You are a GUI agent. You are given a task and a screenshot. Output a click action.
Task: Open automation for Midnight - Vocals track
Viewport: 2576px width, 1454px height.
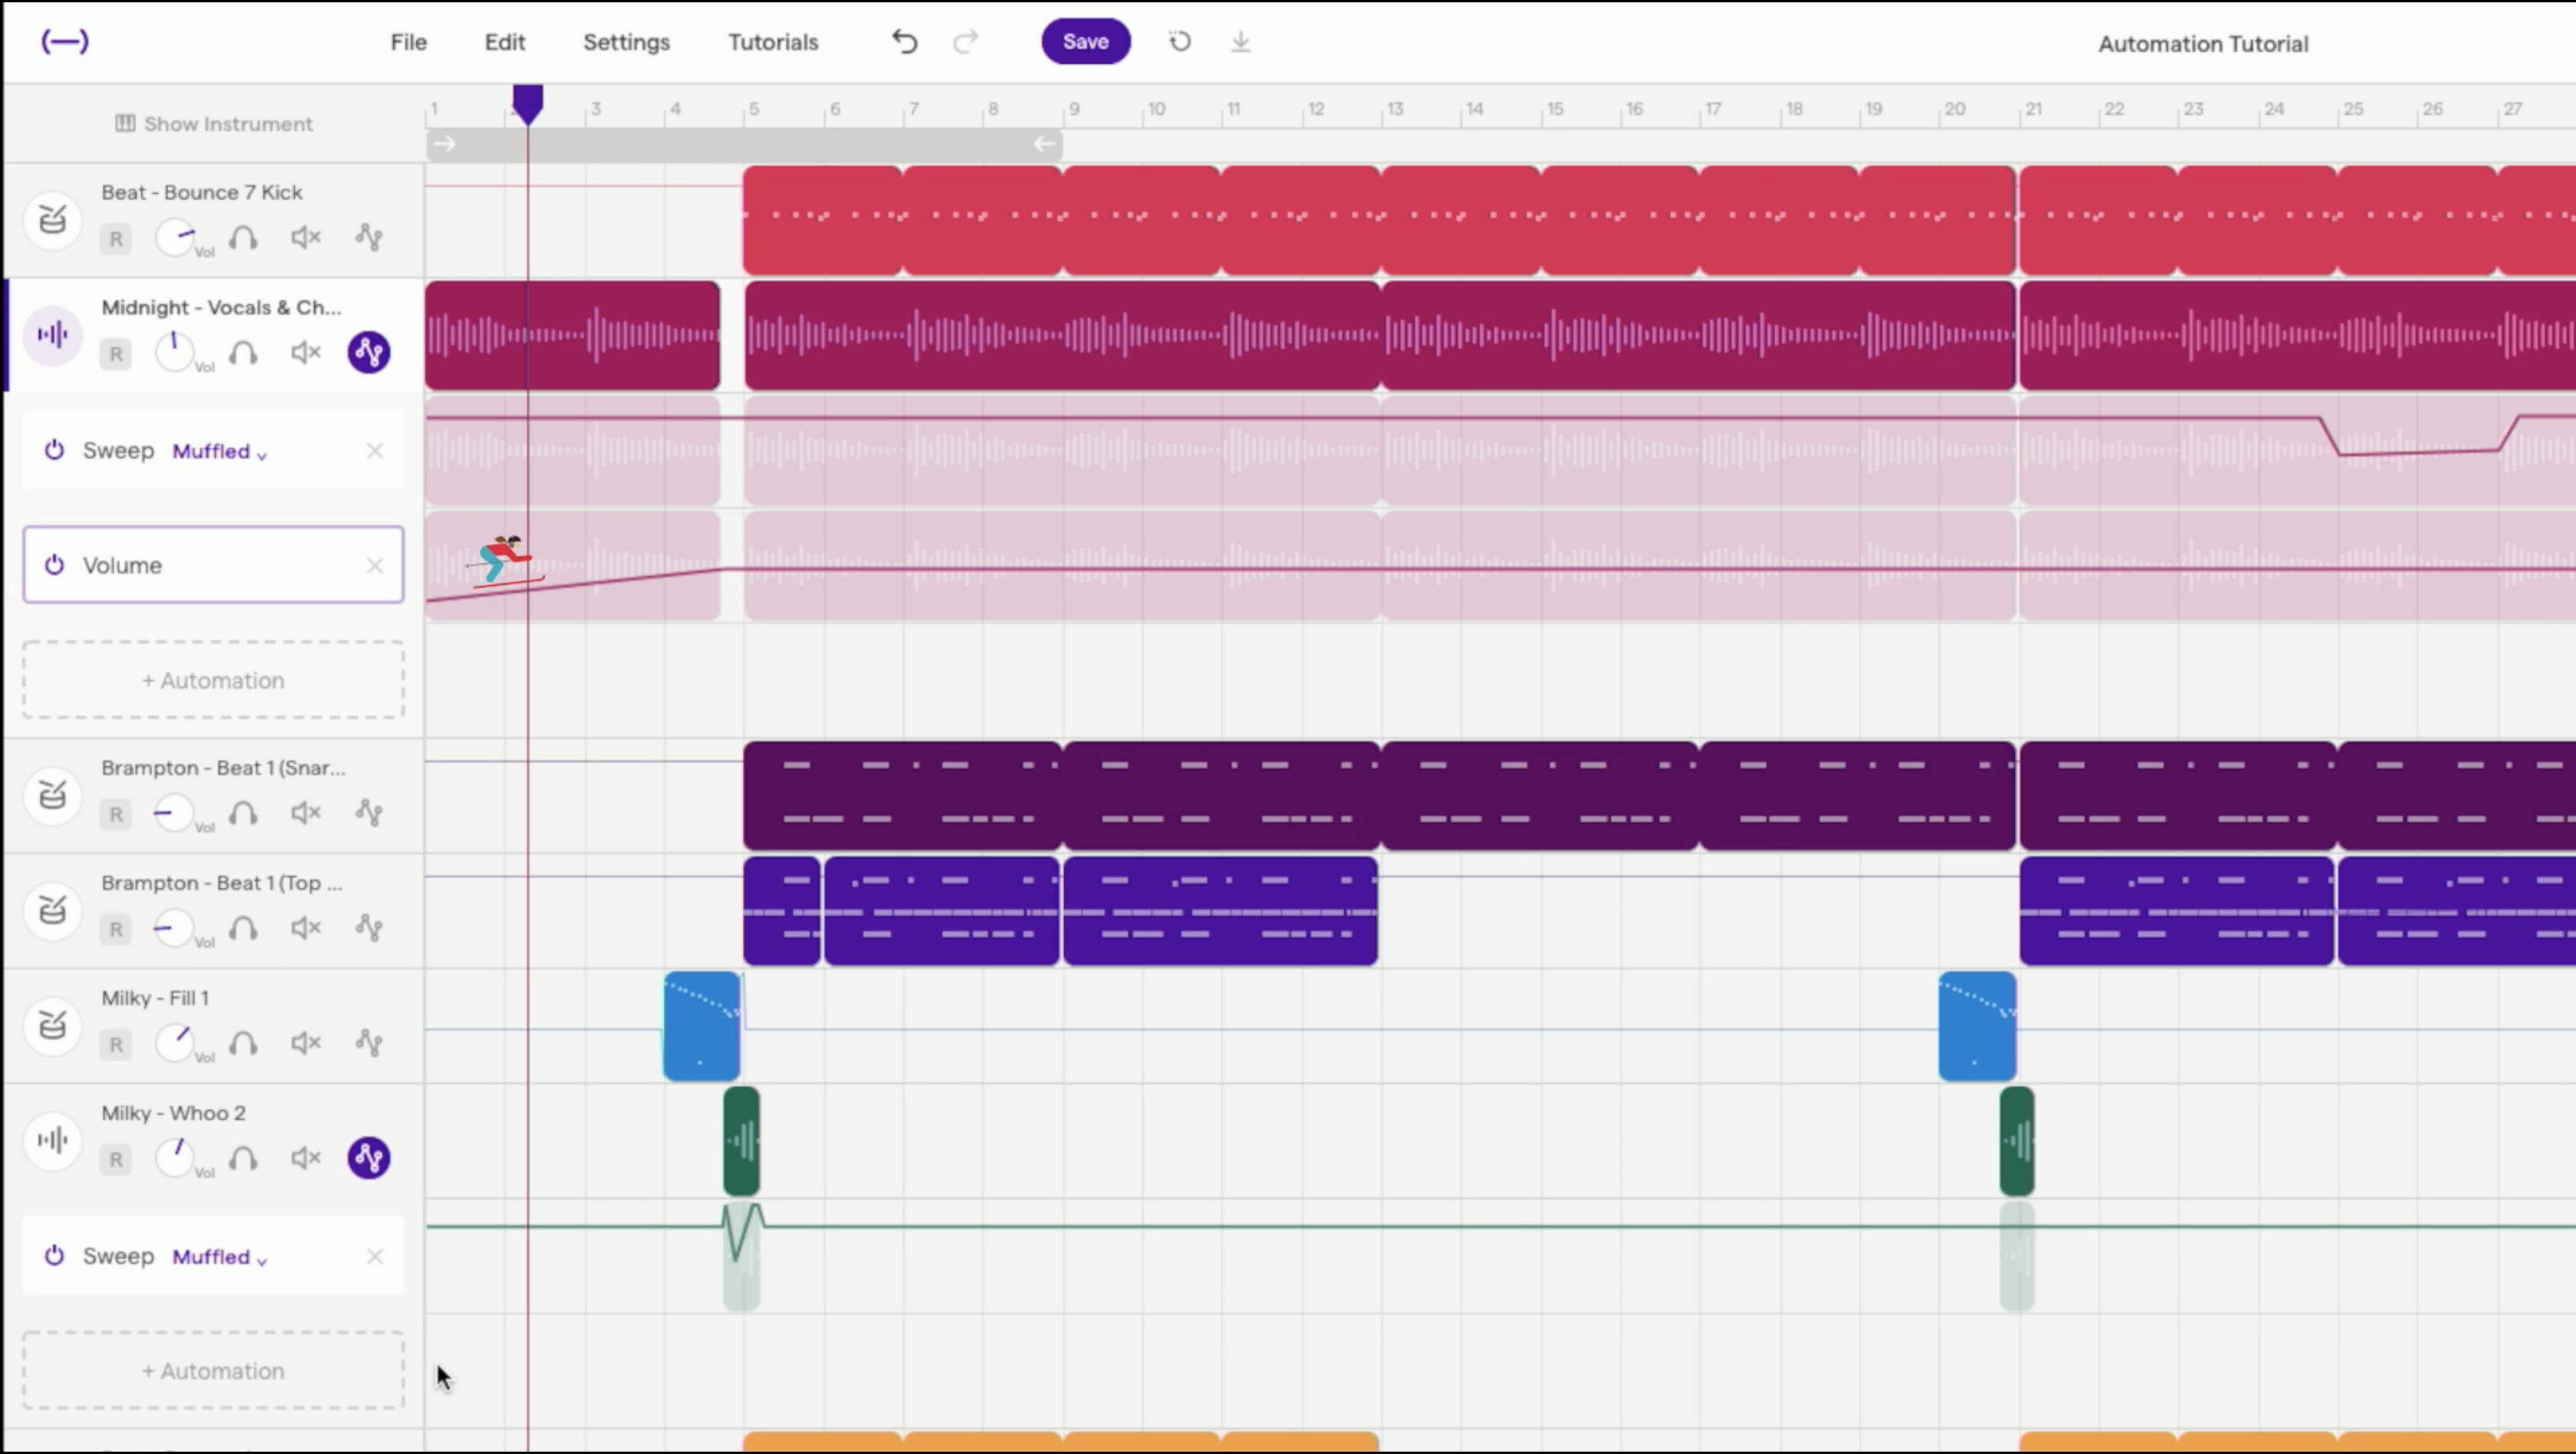(368, 353)
